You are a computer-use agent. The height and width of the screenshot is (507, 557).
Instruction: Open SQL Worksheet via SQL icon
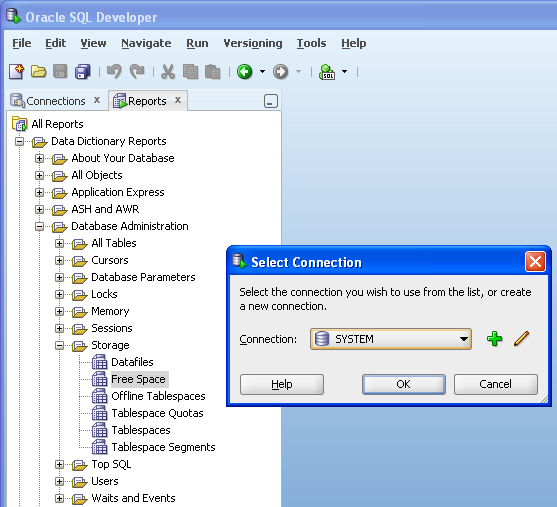(x=327, y=72)
